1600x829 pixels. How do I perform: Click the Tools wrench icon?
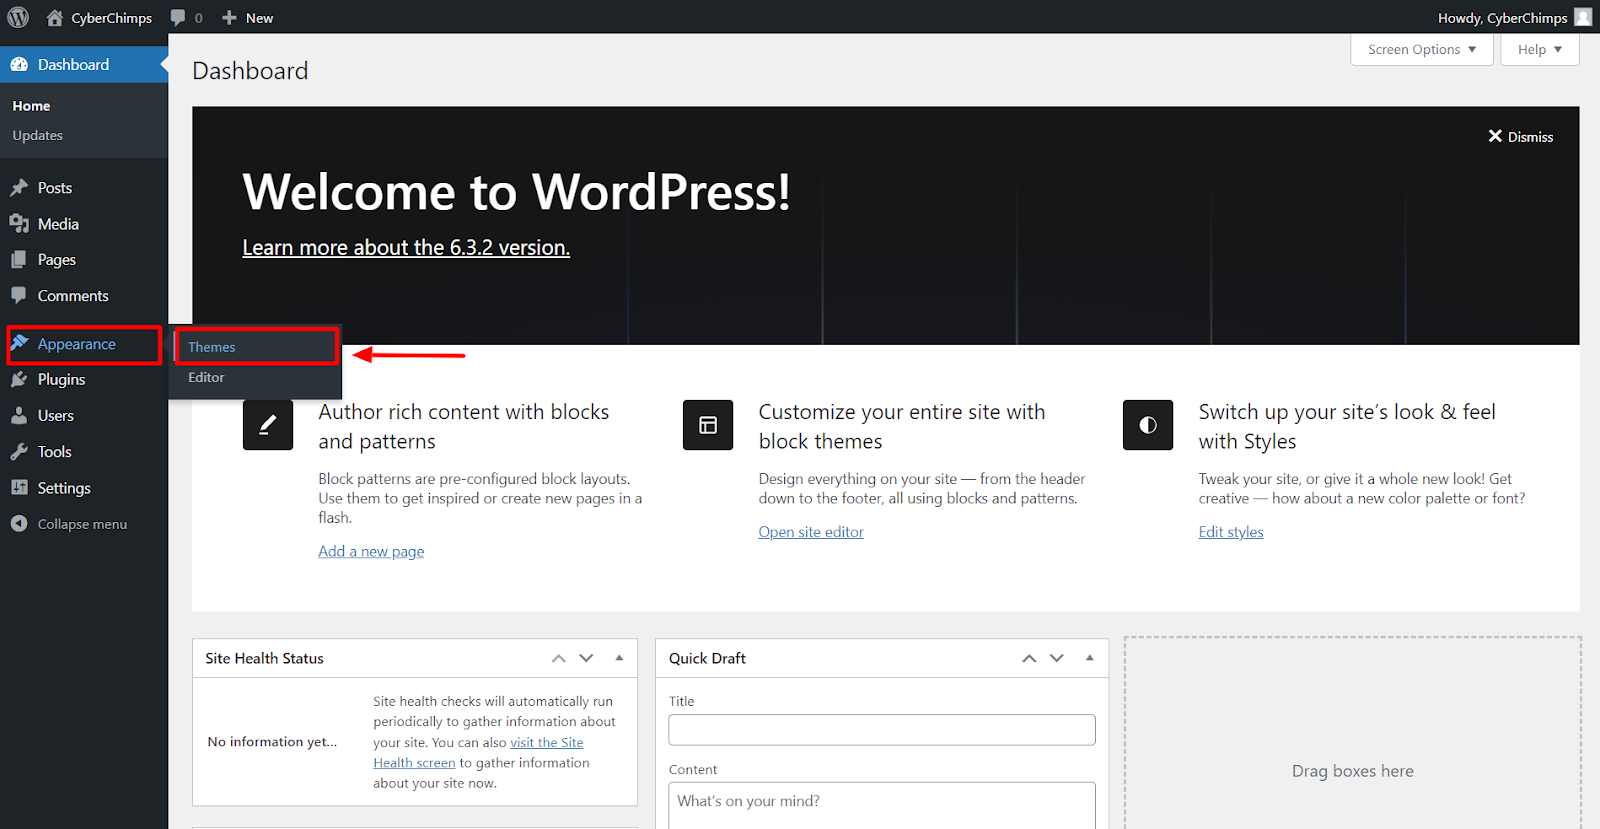coord(19,452)
